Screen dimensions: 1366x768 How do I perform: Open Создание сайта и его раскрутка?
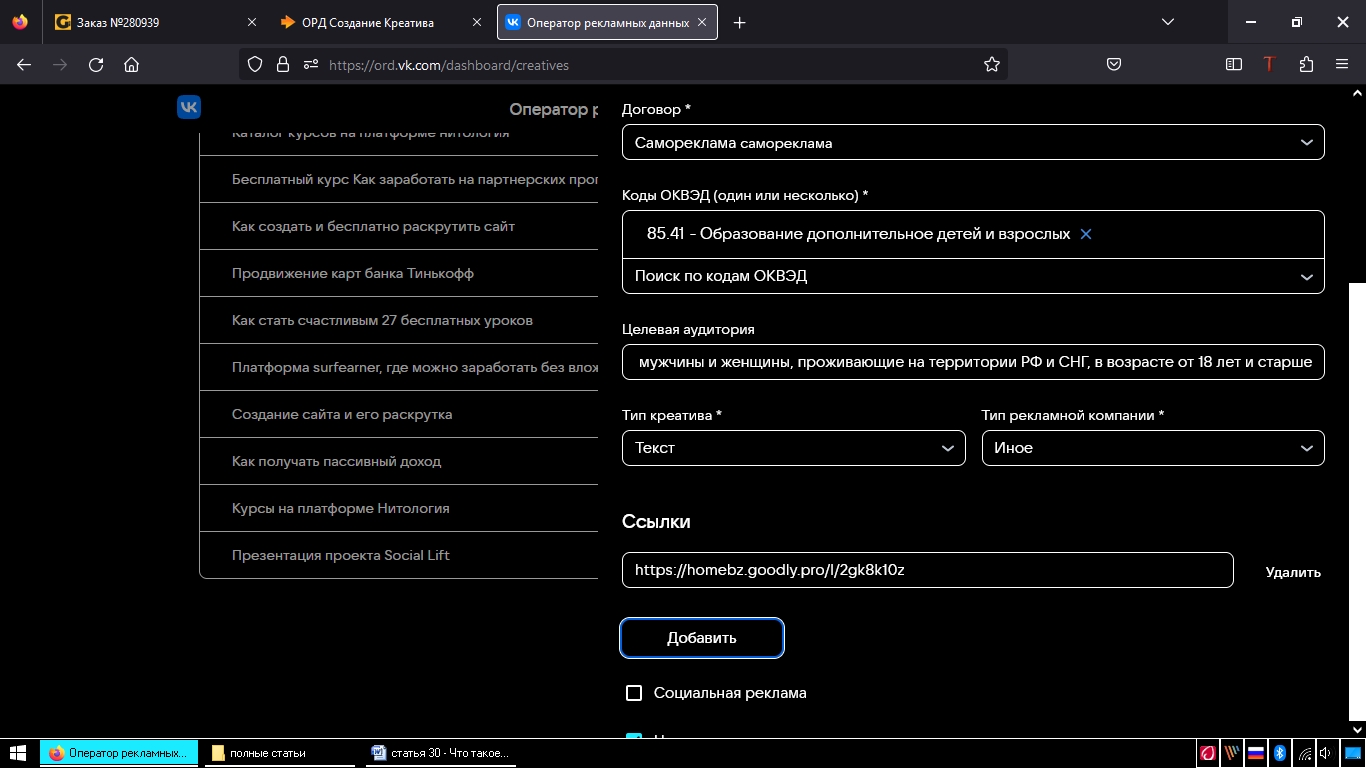(399, 414)
